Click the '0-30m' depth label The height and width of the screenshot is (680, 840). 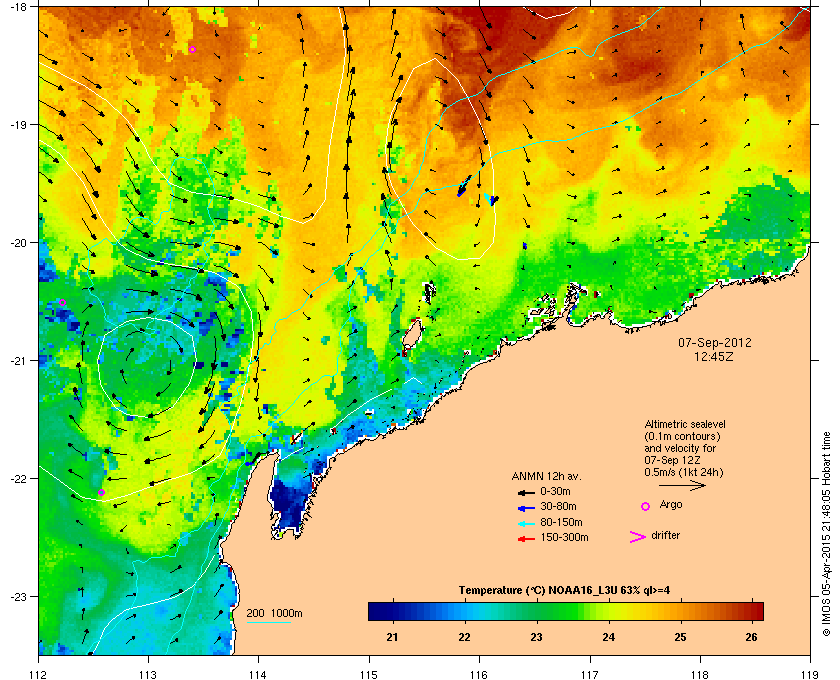pyautogui.click(x=556, y=491)
